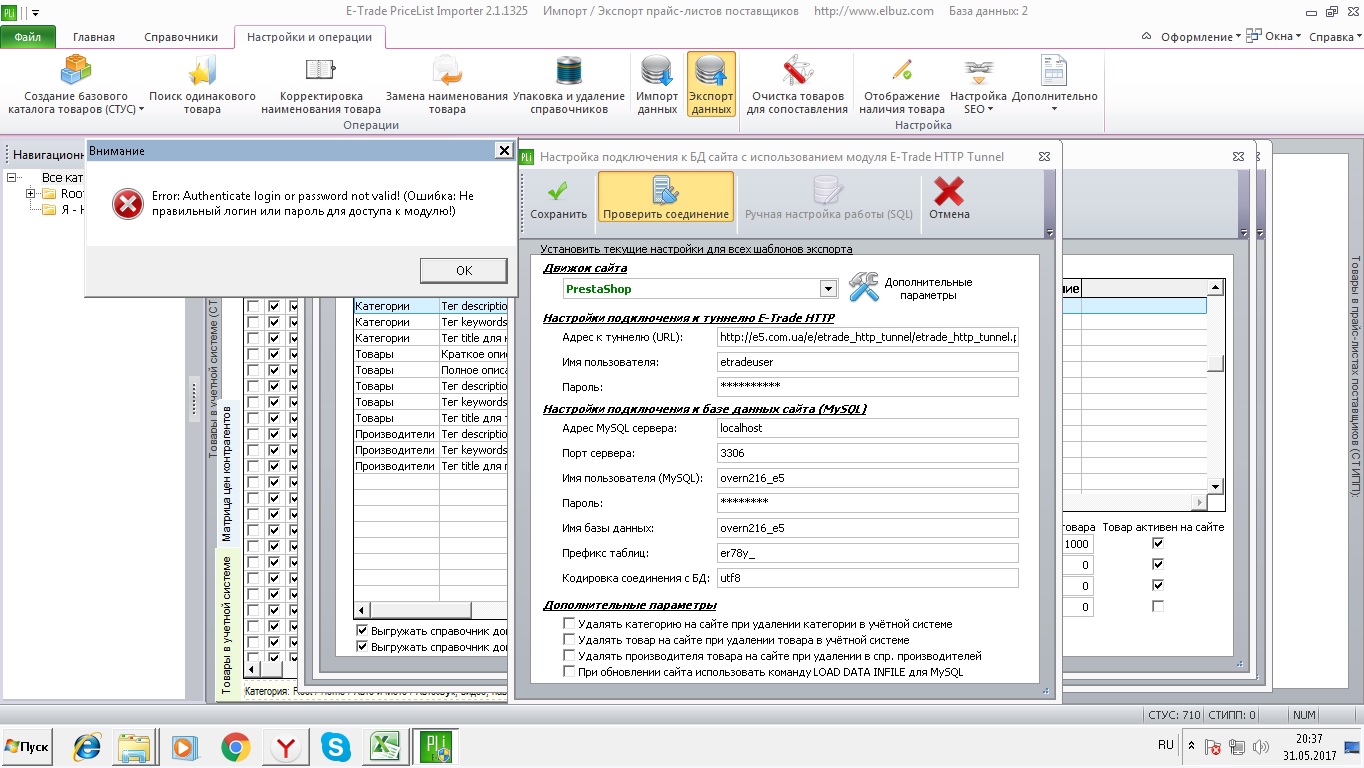Screen dimensions: 1364x768
Task: Open 'Отображение наличия товара' setting
Action: coord(901,84)
